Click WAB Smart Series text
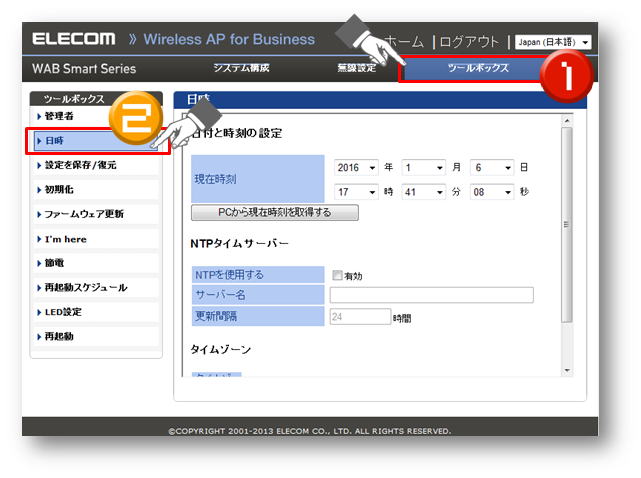The height and width of the screenshot is (478, 641). click(84, 69)
